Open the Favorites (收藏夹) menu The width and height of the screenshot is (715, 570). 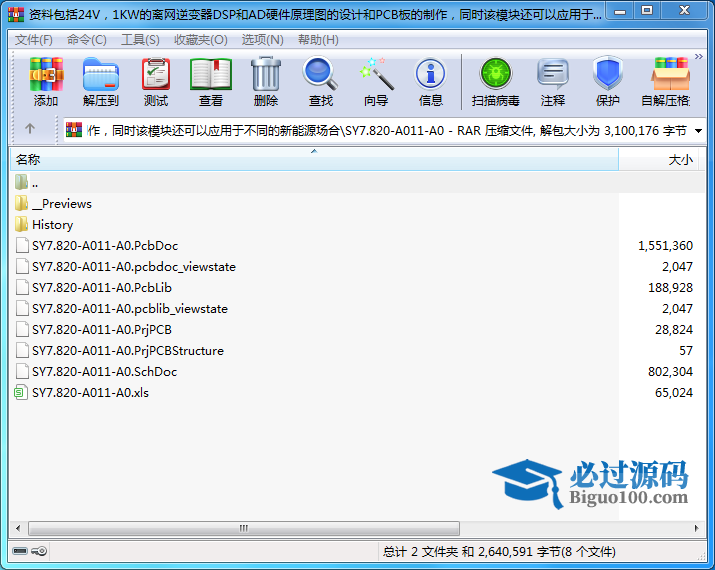pyautogui.click(x=201, y=40)
